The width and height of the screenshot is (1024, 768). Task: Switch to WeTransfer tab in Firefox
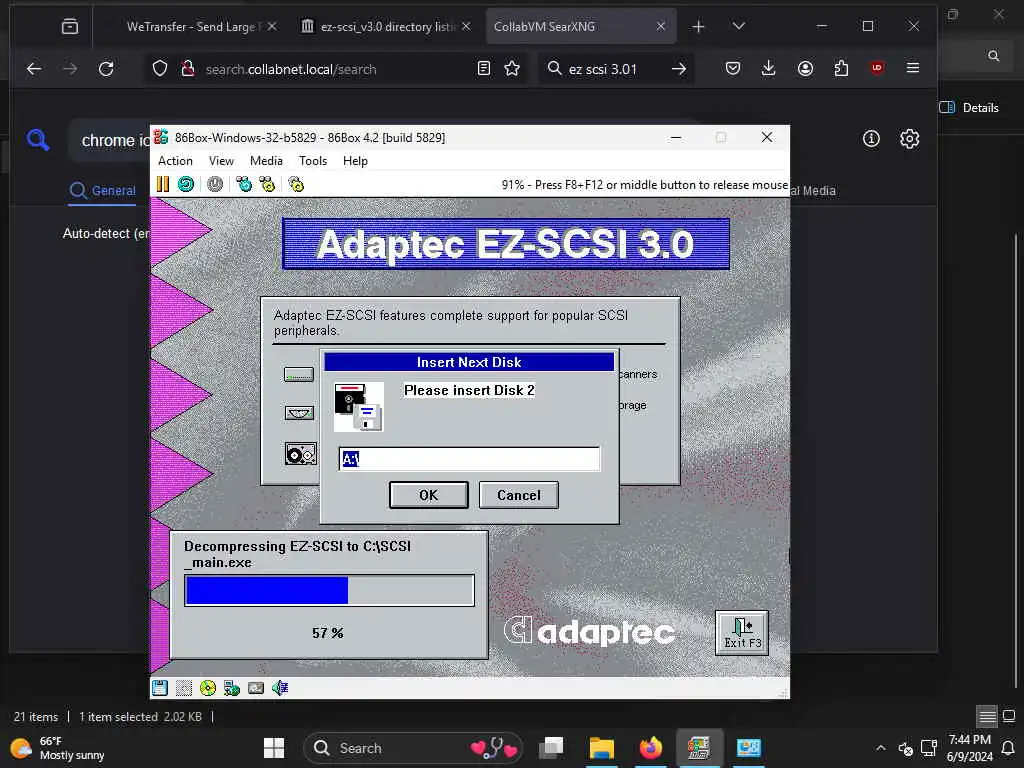tap(192, 27)
